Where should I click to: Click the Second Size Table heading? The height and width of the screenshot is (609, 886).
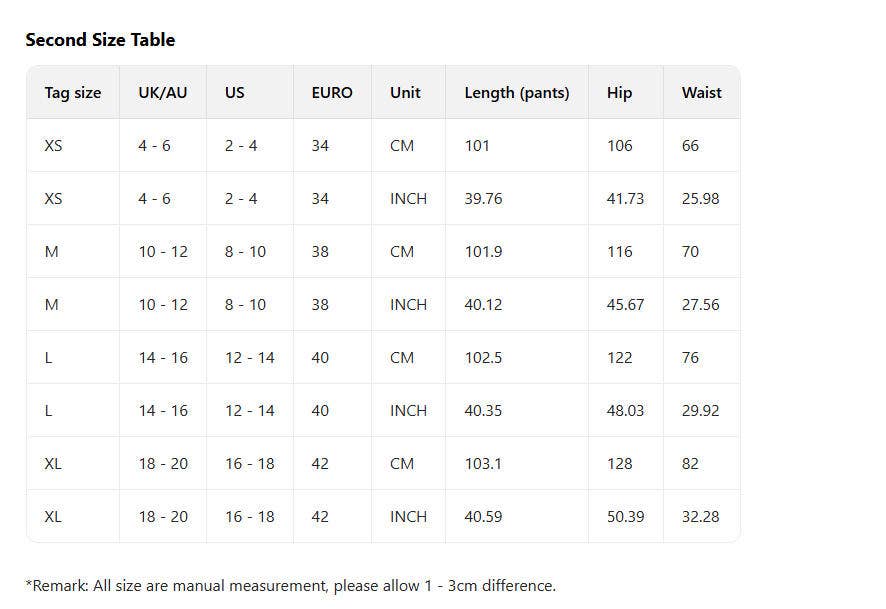(x=100, y=40)
